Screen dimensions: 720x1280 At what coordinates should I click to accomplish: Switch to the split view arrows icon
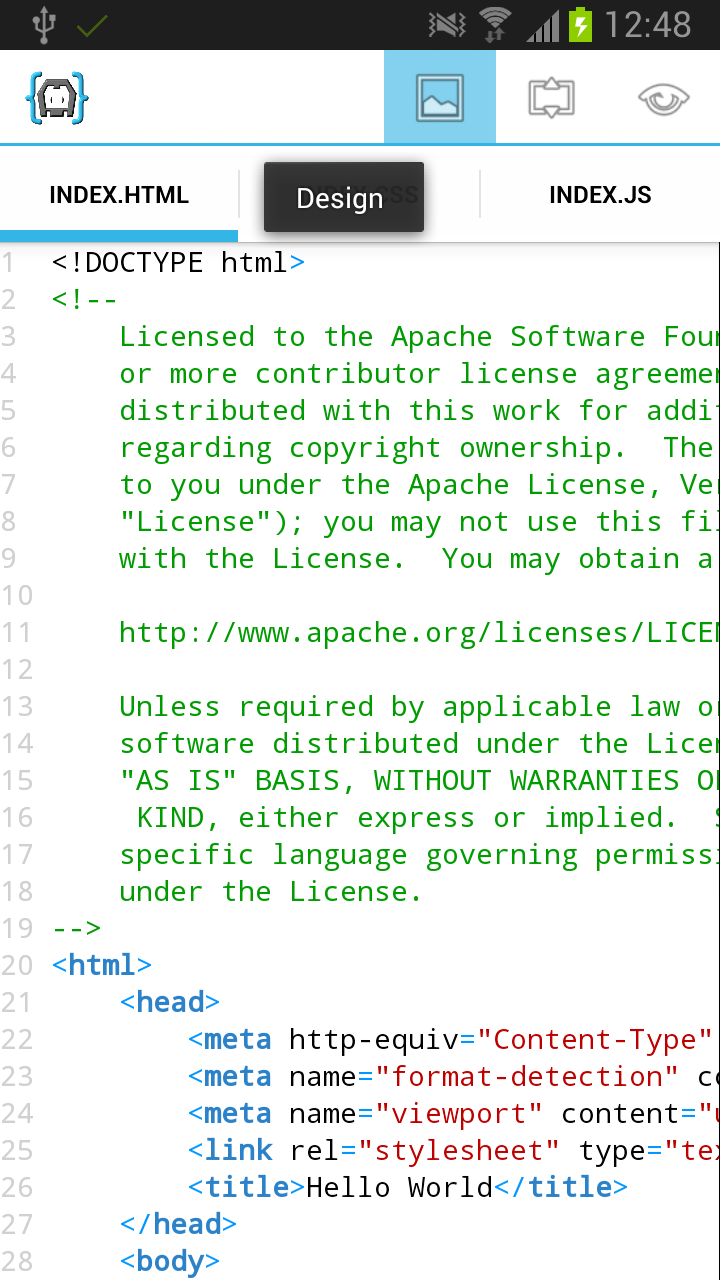point(551,98)
